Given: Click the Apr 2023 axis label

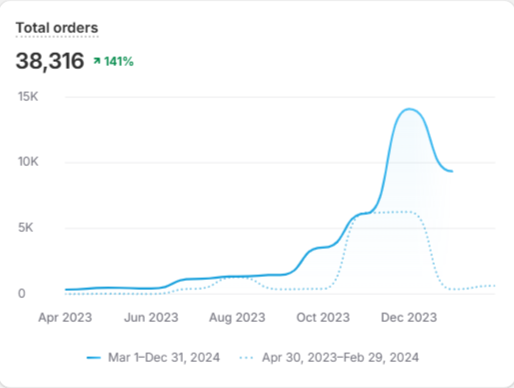Looking at the screenshot, I should (65, 317).
